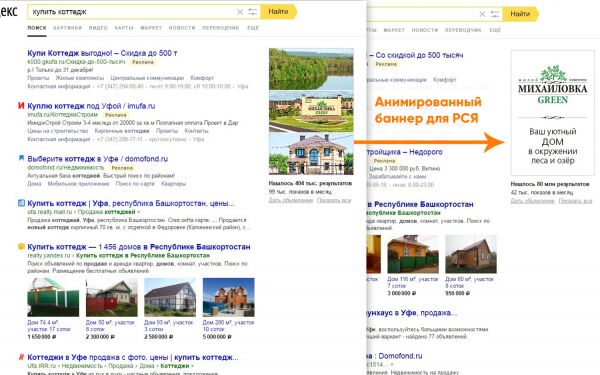This screenshot has height=375, width=600.
Task: Open the 'таунхаус в Уфе, продажа' result in the right window
Action: 412,313
